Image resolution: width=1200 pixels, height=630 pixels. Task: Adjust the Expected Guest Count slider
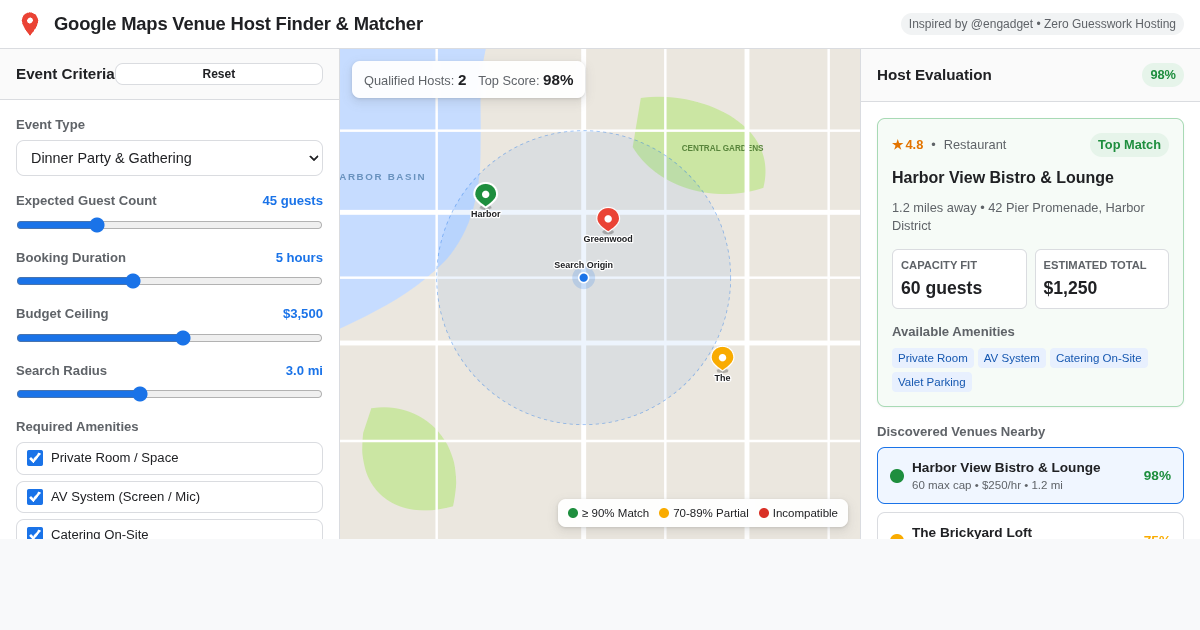click(x=169, y=225)
